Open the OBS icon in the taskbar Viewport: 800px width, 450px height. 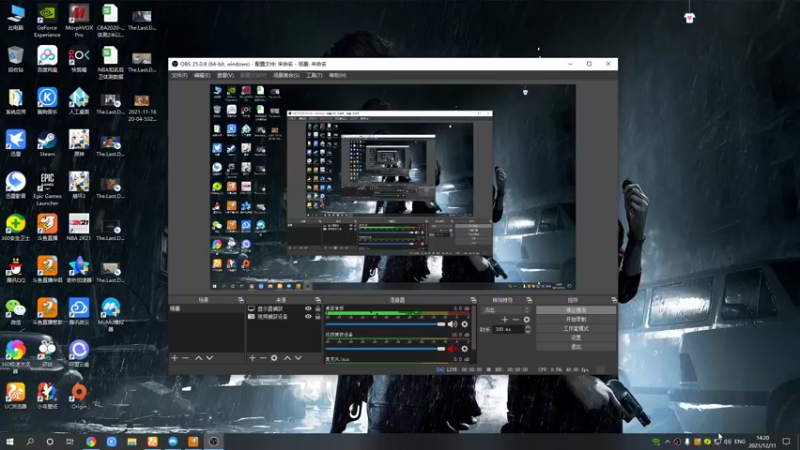coord(213,441)
